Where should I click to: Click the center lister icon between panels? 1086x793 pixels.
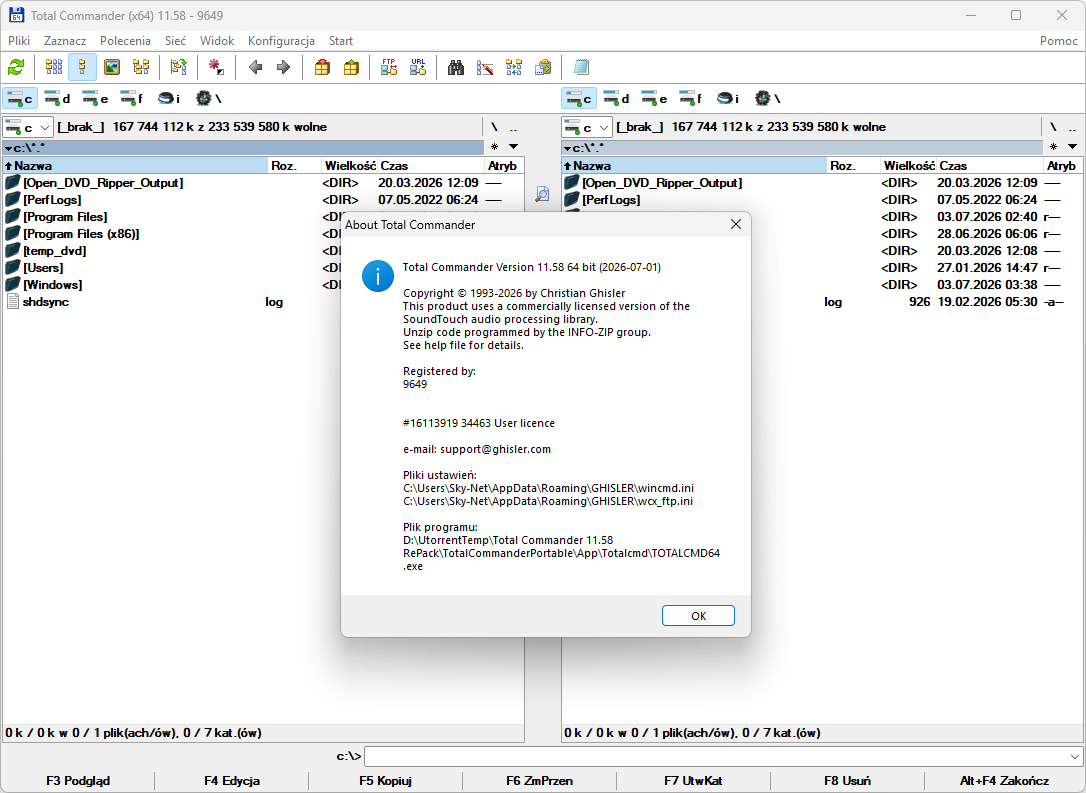[542, 194]
